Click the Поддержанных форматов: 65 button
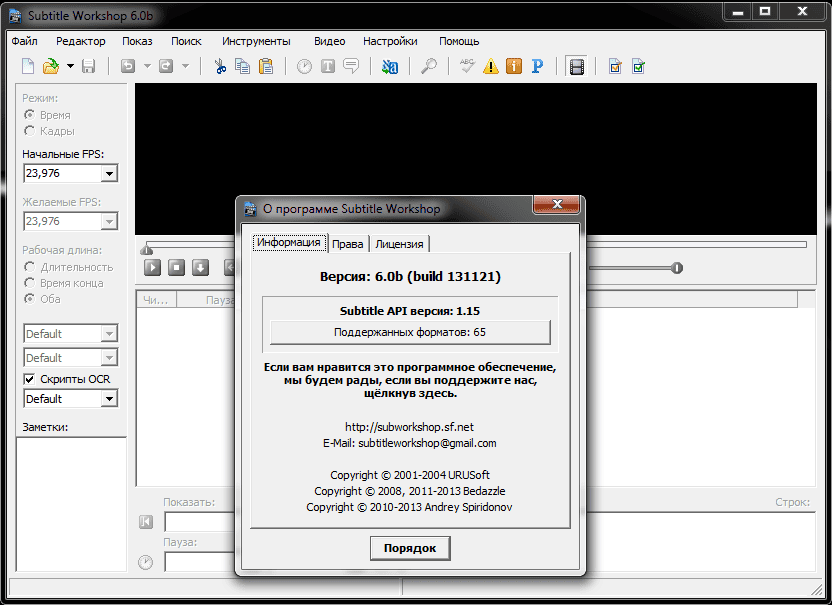The image size is (832, 605). point(410,332)
